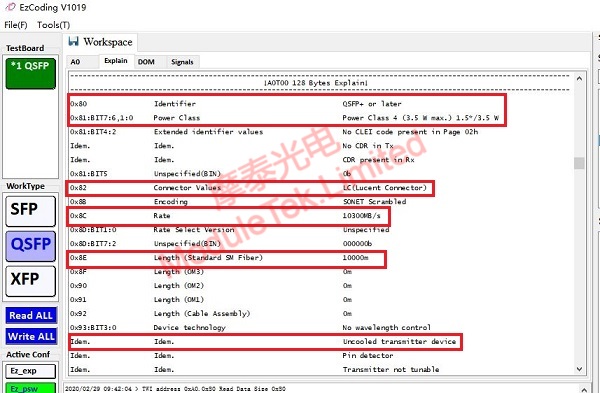600x393 pixels.
Task: Click the explain list scroll up arrow
Action: (579, 78)
